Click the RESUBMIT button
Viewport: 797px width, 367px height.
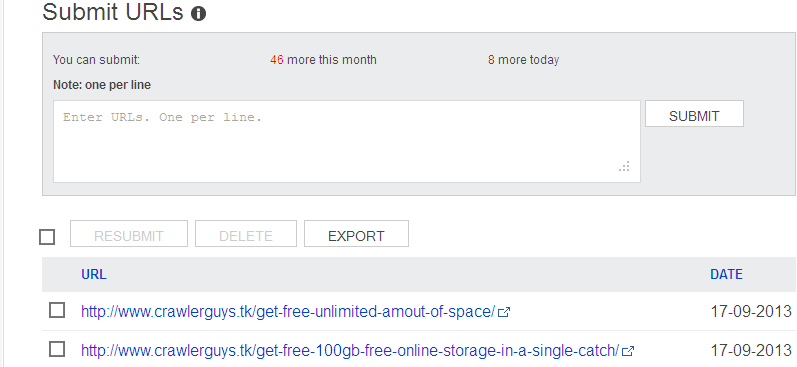click(x=129, y=234)
